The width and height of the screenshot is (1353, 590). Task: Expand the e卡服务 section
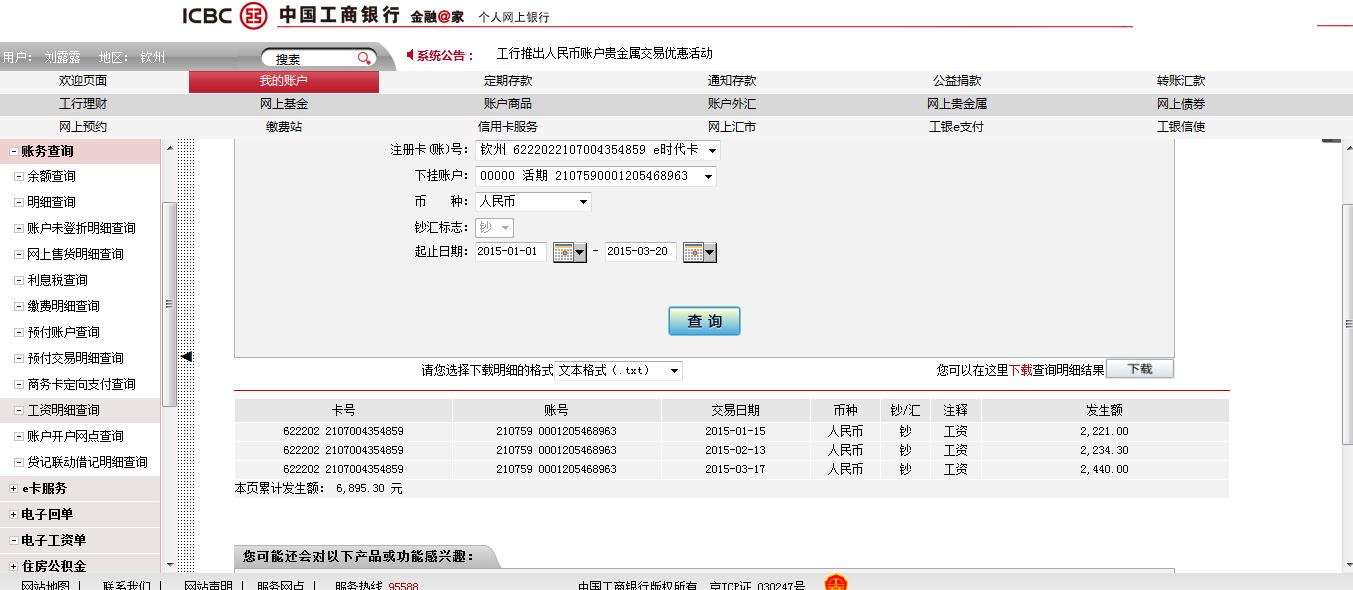[x=13, y=489]
